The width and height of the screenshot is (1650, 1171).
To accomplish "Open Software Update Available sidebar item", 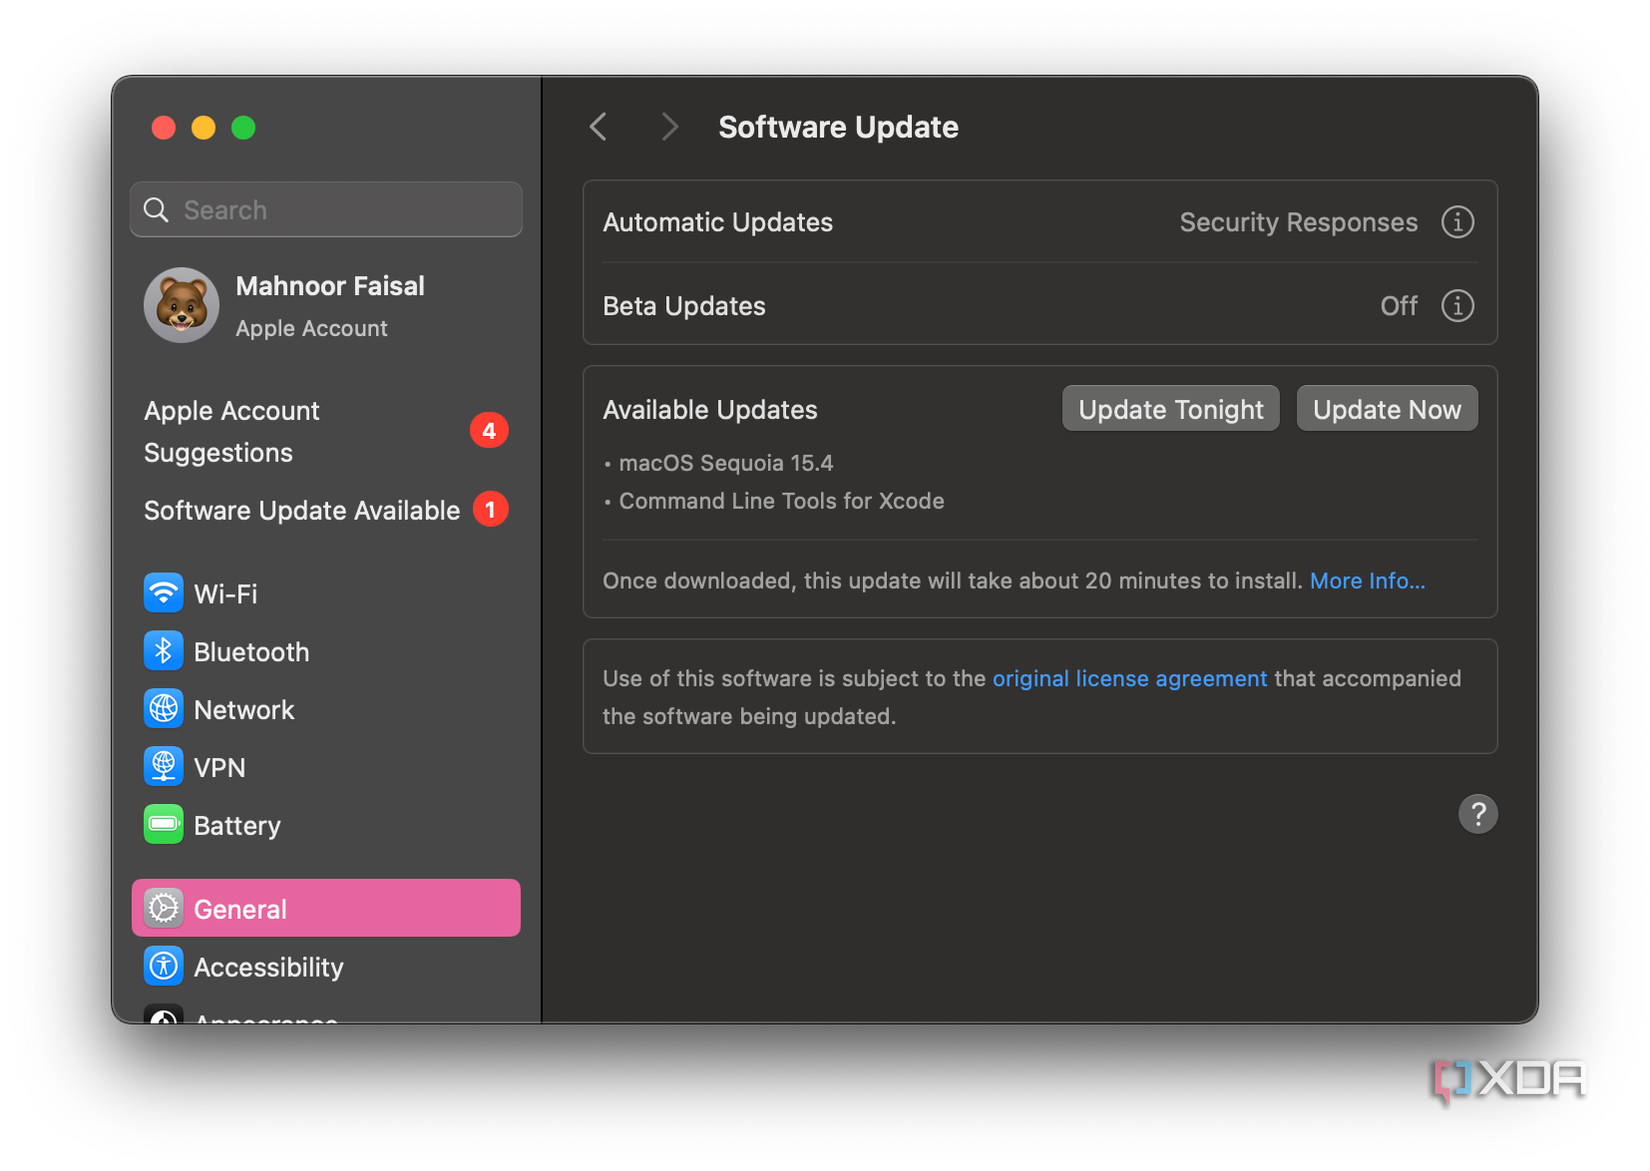I will pyautogui.click(x=302, y=510).
